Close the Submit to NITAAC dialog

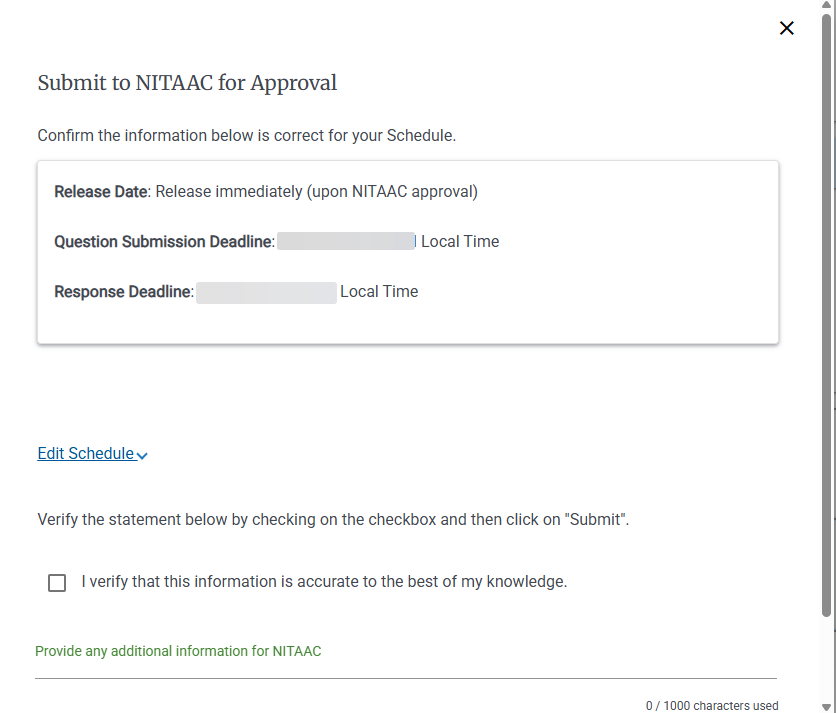click(x=787, y=28)
